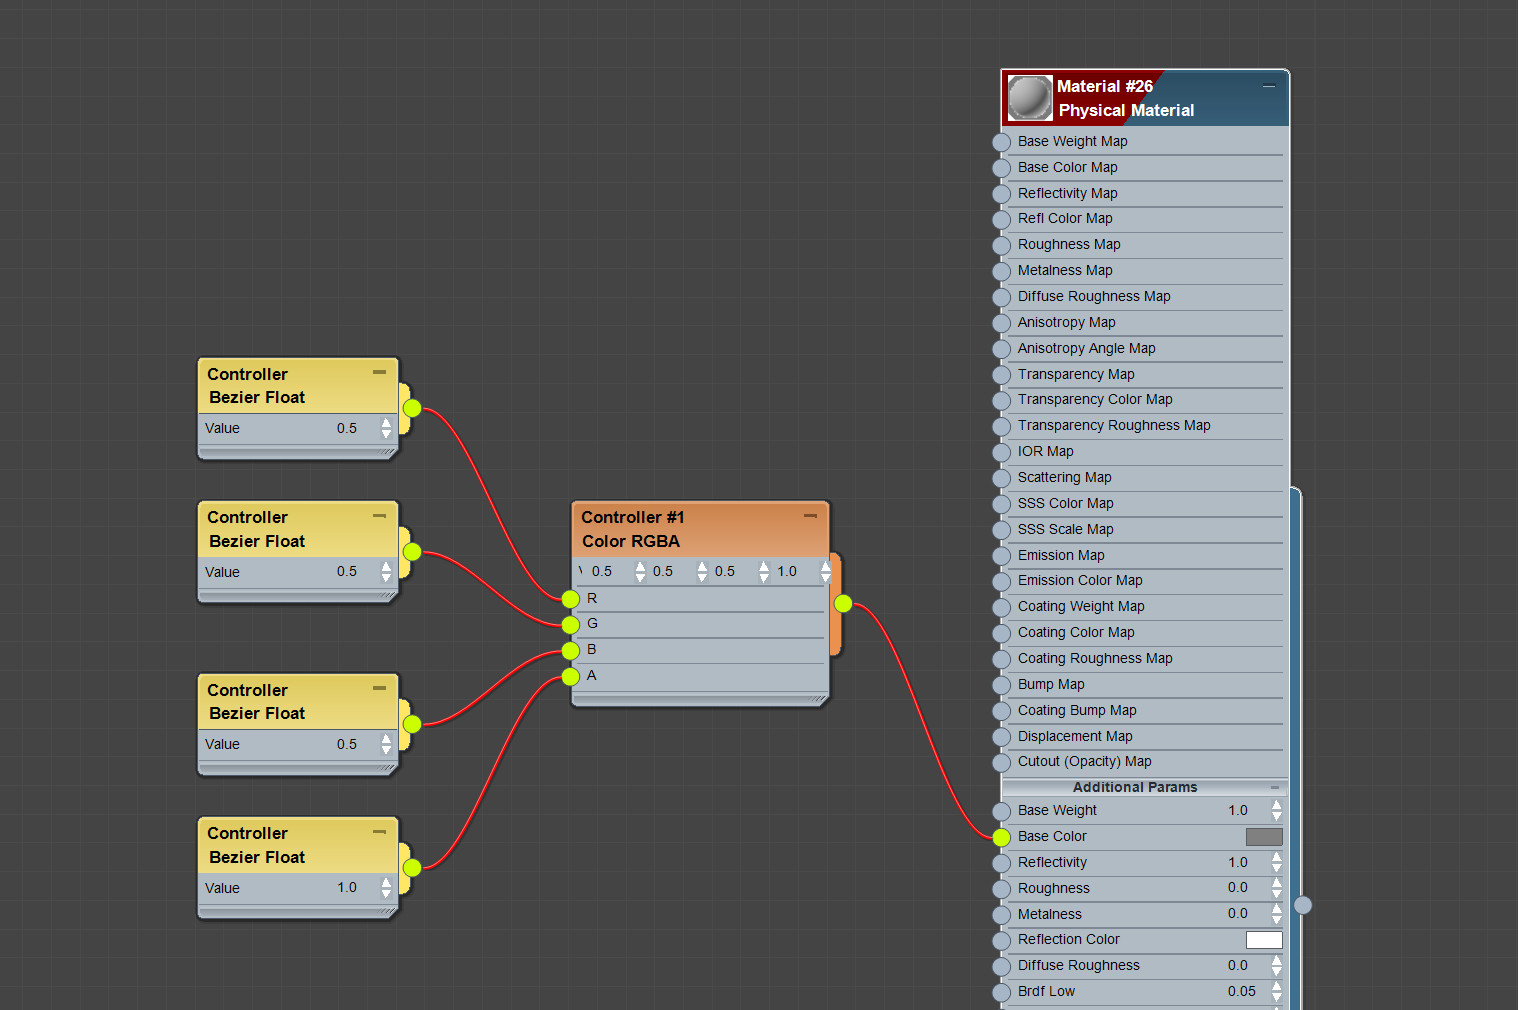1518x1010 pixels.
Task: Collapse the Additional Params section
Action: click(x=1275, y=787)
